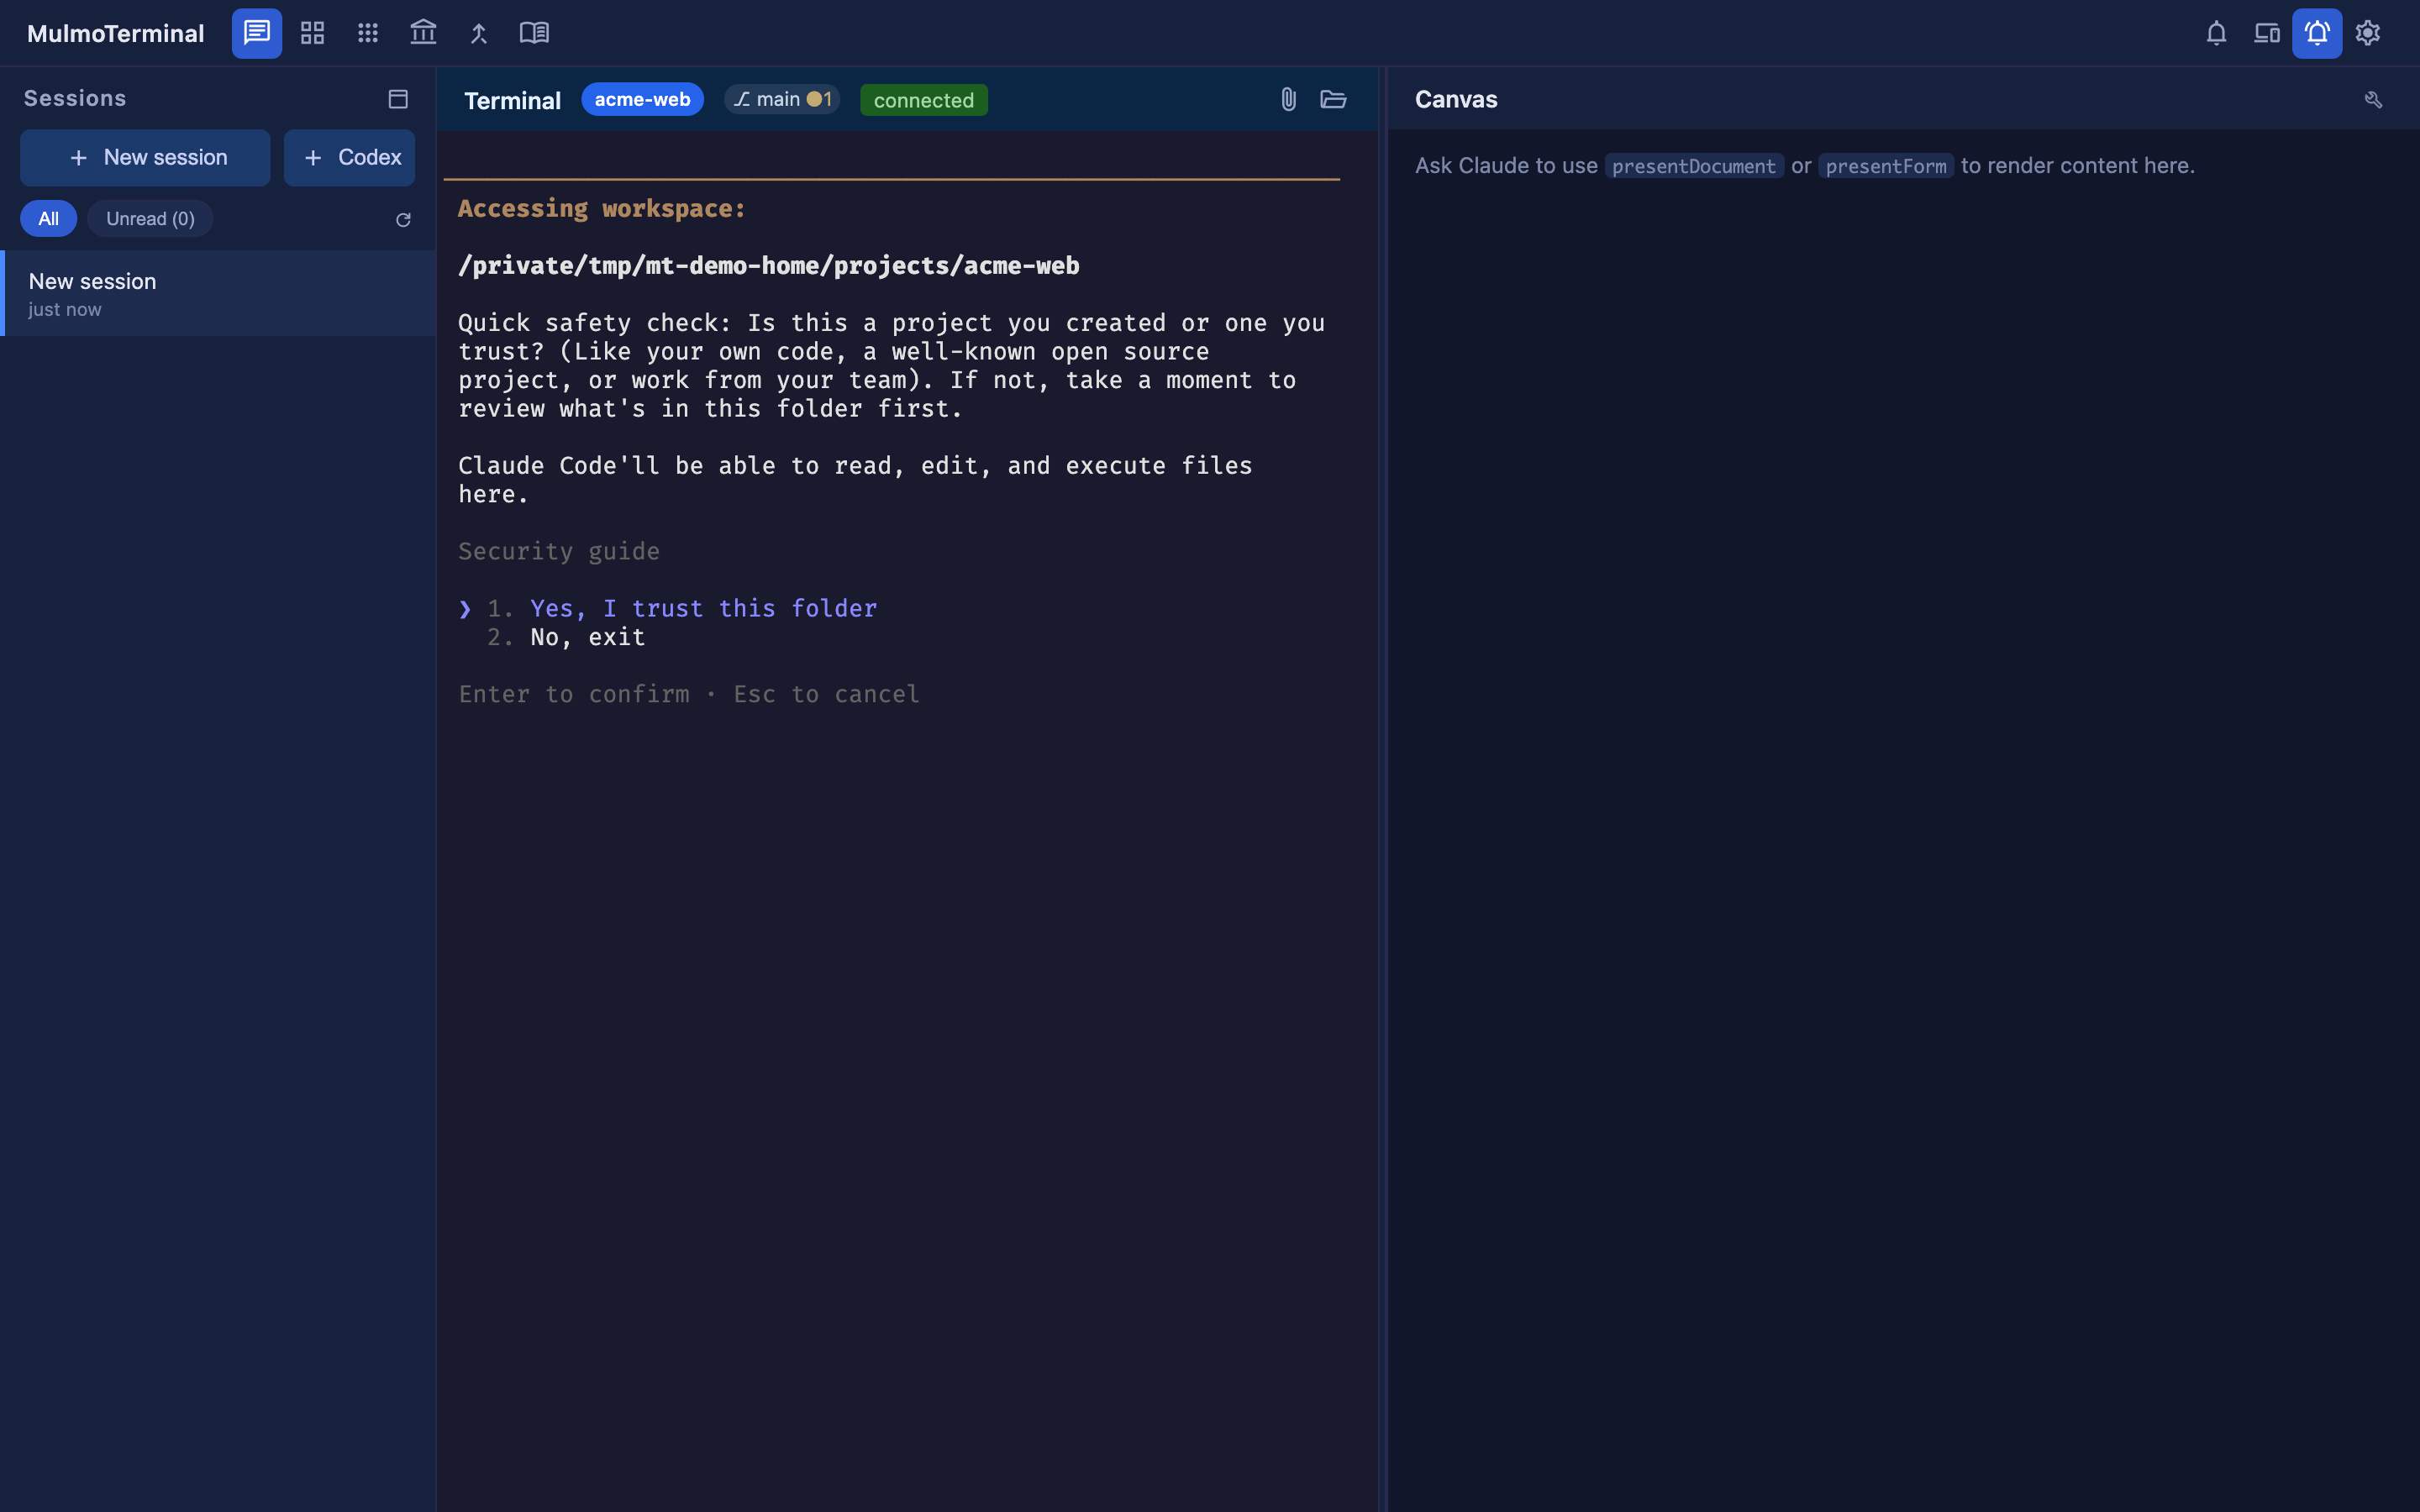Switch to the four-square grid view icon
This screenshot has width=2420, height=1512.
pyautogui.click(x=312, y=33)
